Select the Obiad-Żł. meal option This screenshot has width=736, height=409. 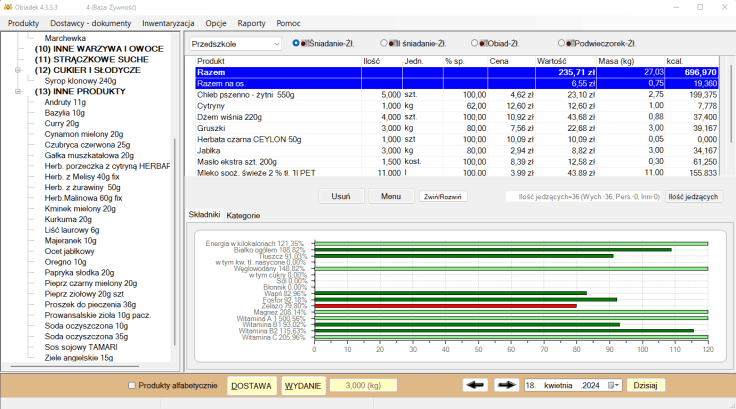476,43
